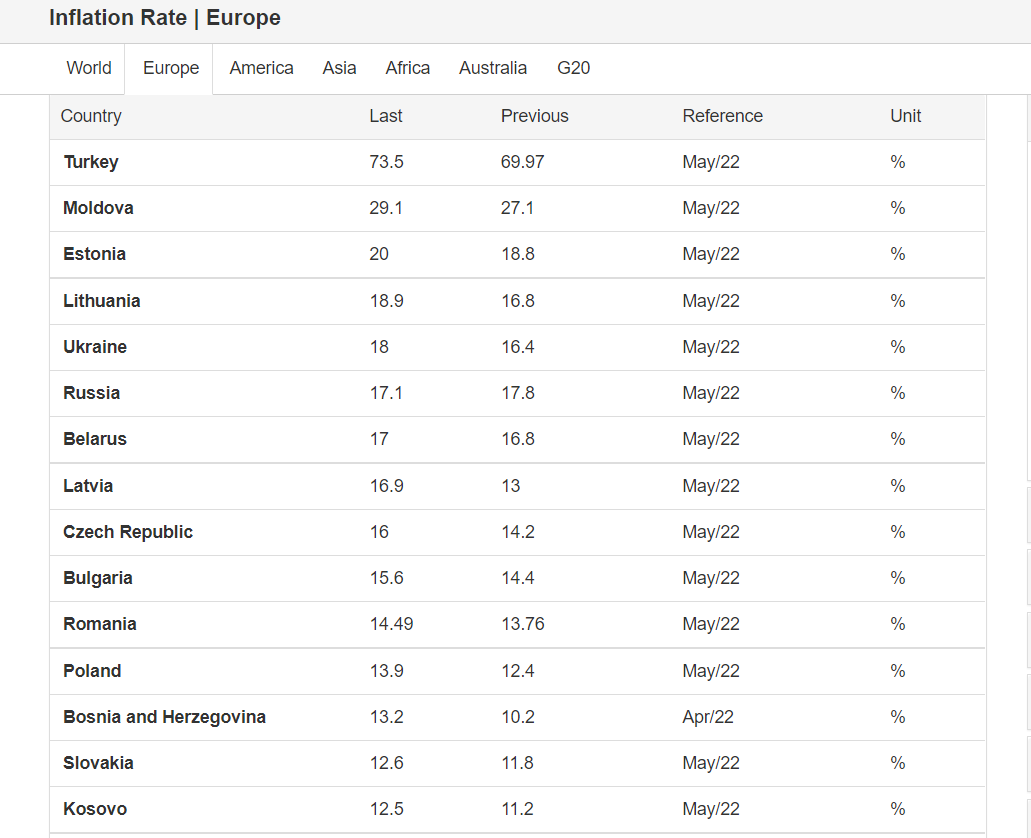This screenshot has height=838, width=1031.
Task: Click the Reference column header
Action: pos(722,116)
